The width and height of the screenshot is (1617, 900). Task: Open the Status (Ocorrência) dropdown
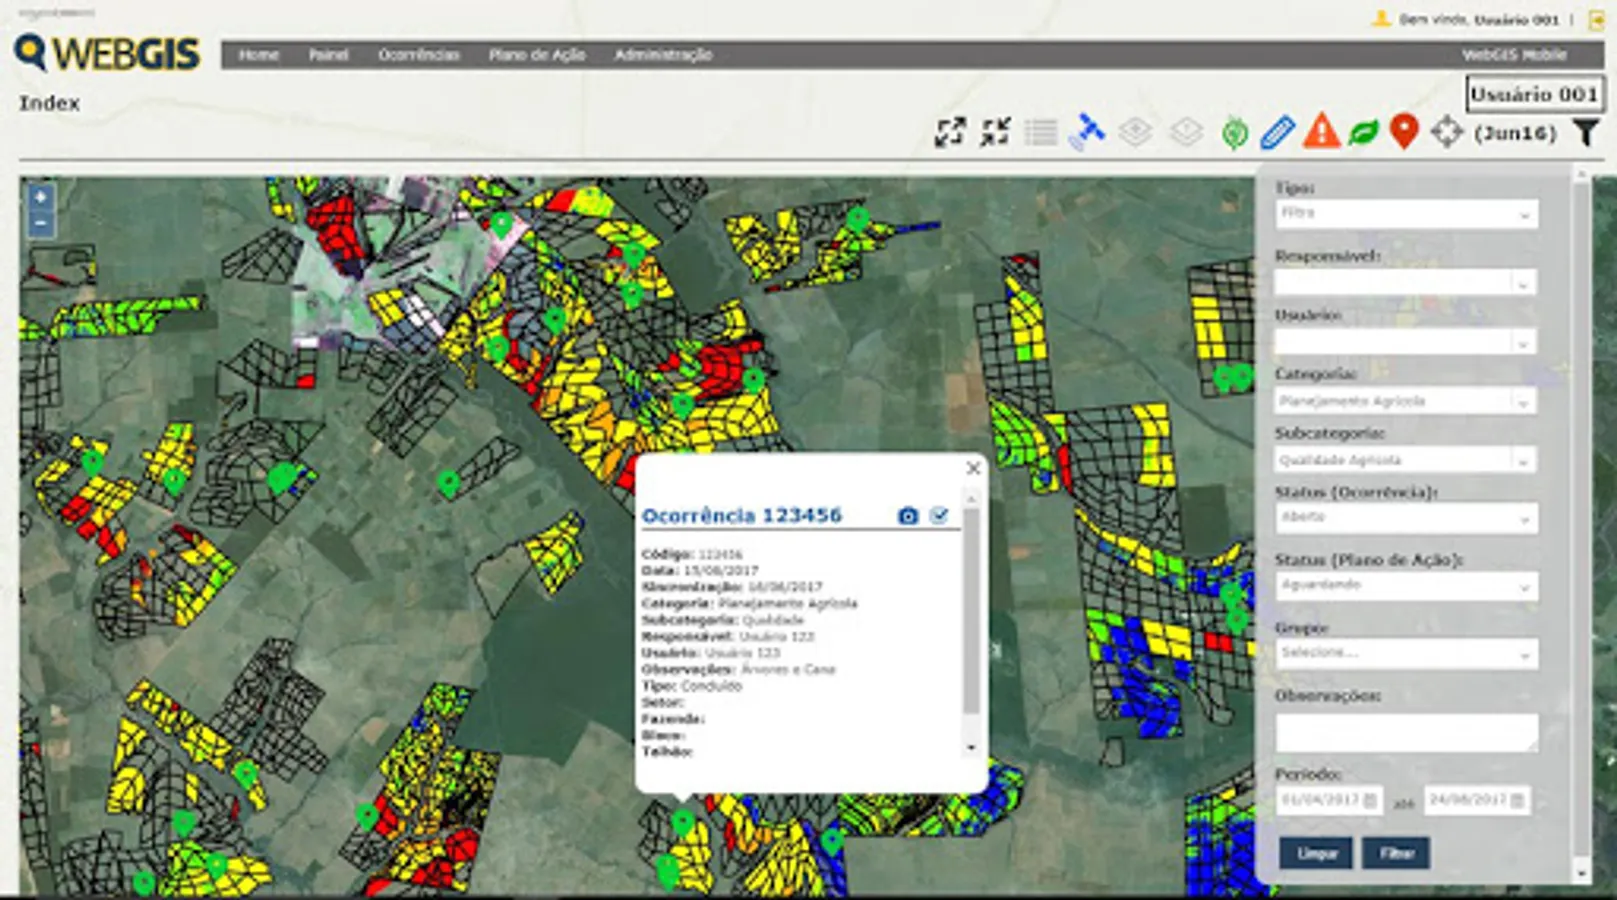(1406, 518)
